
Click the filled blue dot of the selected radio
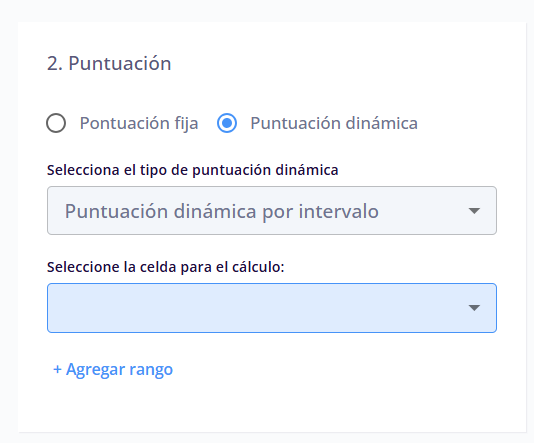227,123
